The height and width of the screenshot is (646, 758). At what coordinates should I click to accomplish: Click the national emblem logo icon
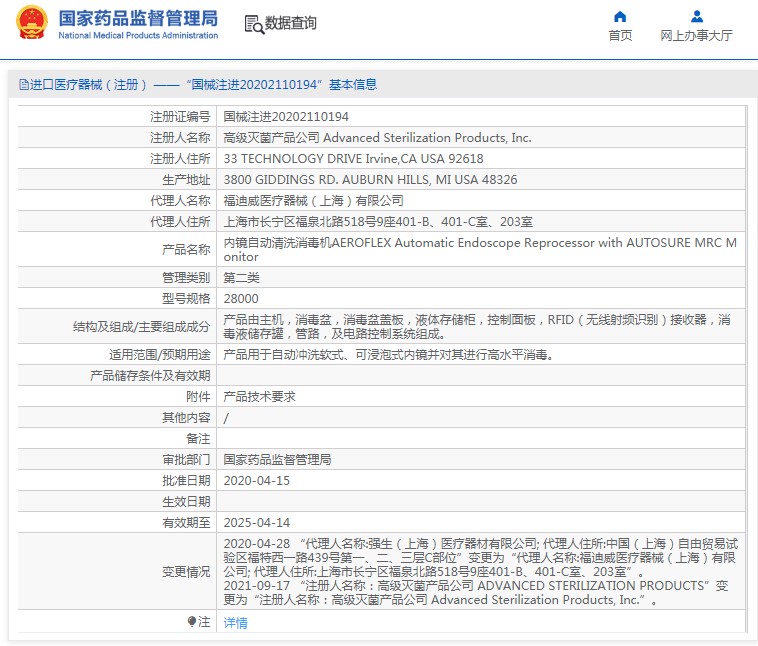click(x=32, y=23)
